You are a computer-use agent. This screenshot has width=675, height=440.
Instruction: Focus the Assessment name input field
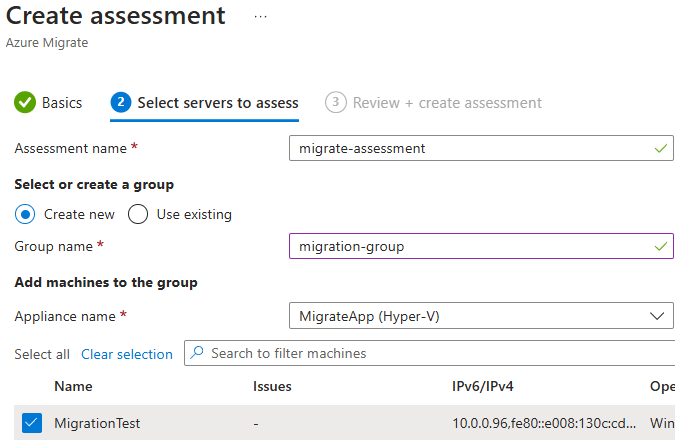tap(481, 148)
